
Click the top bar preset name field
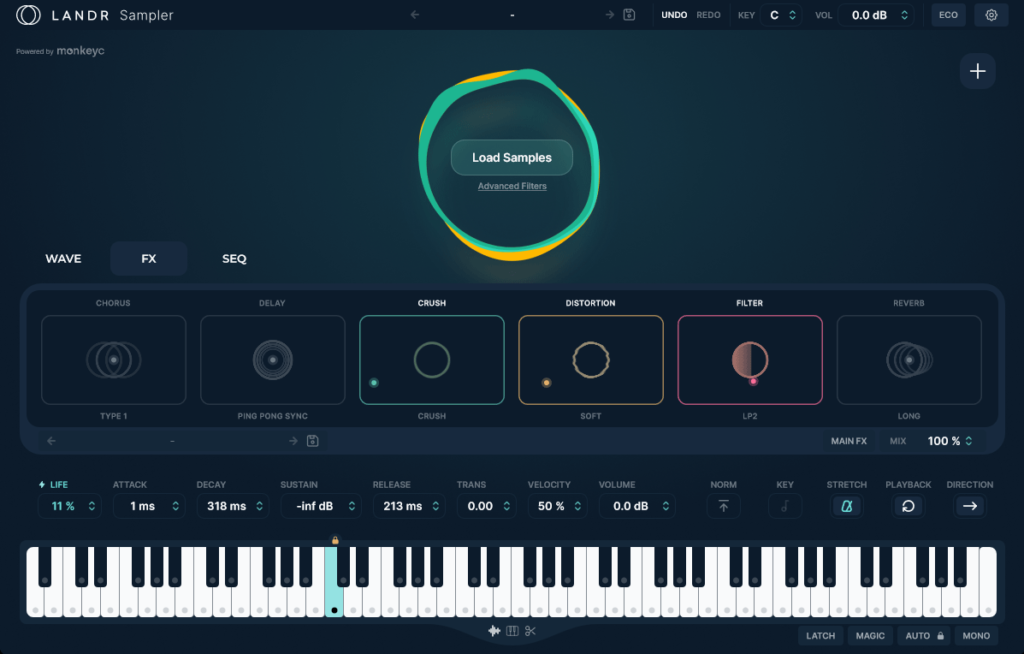coord(512,14)
